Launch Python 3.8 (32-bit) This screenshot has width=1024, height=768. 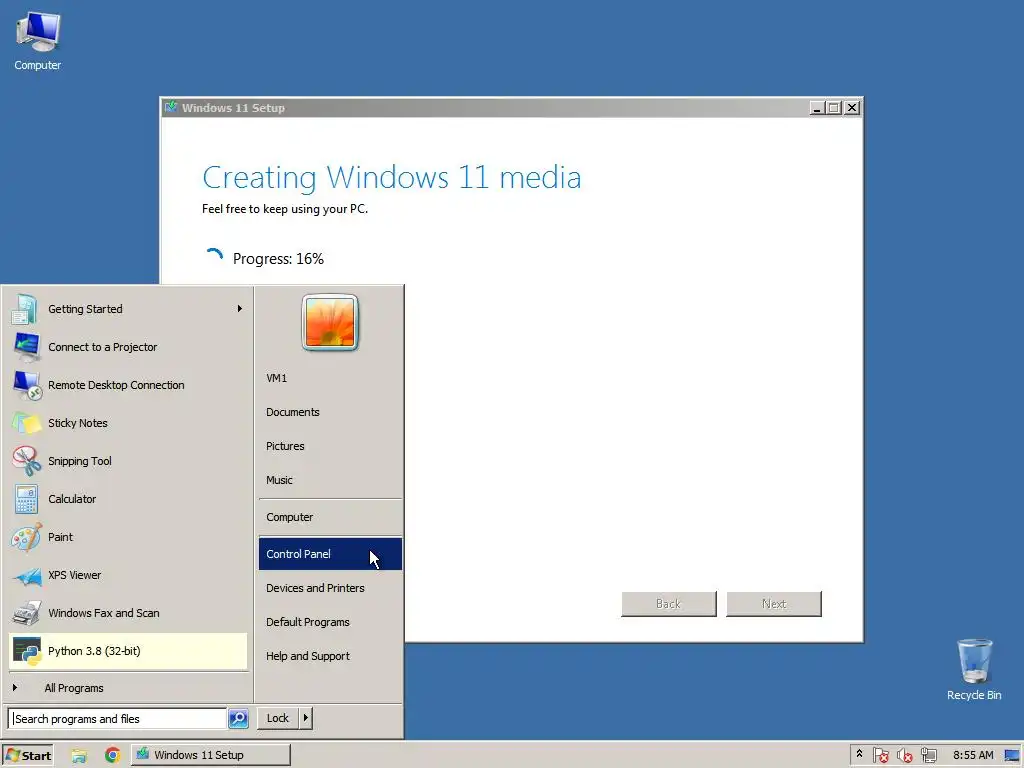[128, 651]
